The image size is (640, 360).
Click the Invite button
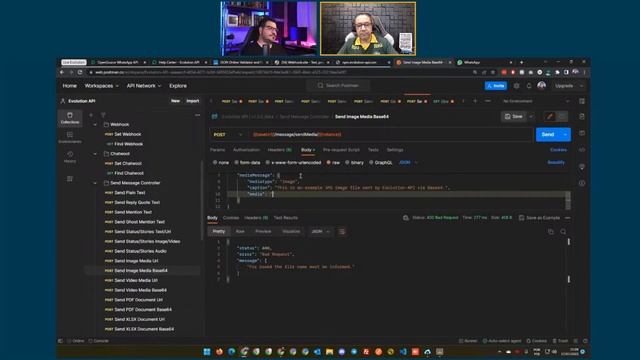(496, 86)
